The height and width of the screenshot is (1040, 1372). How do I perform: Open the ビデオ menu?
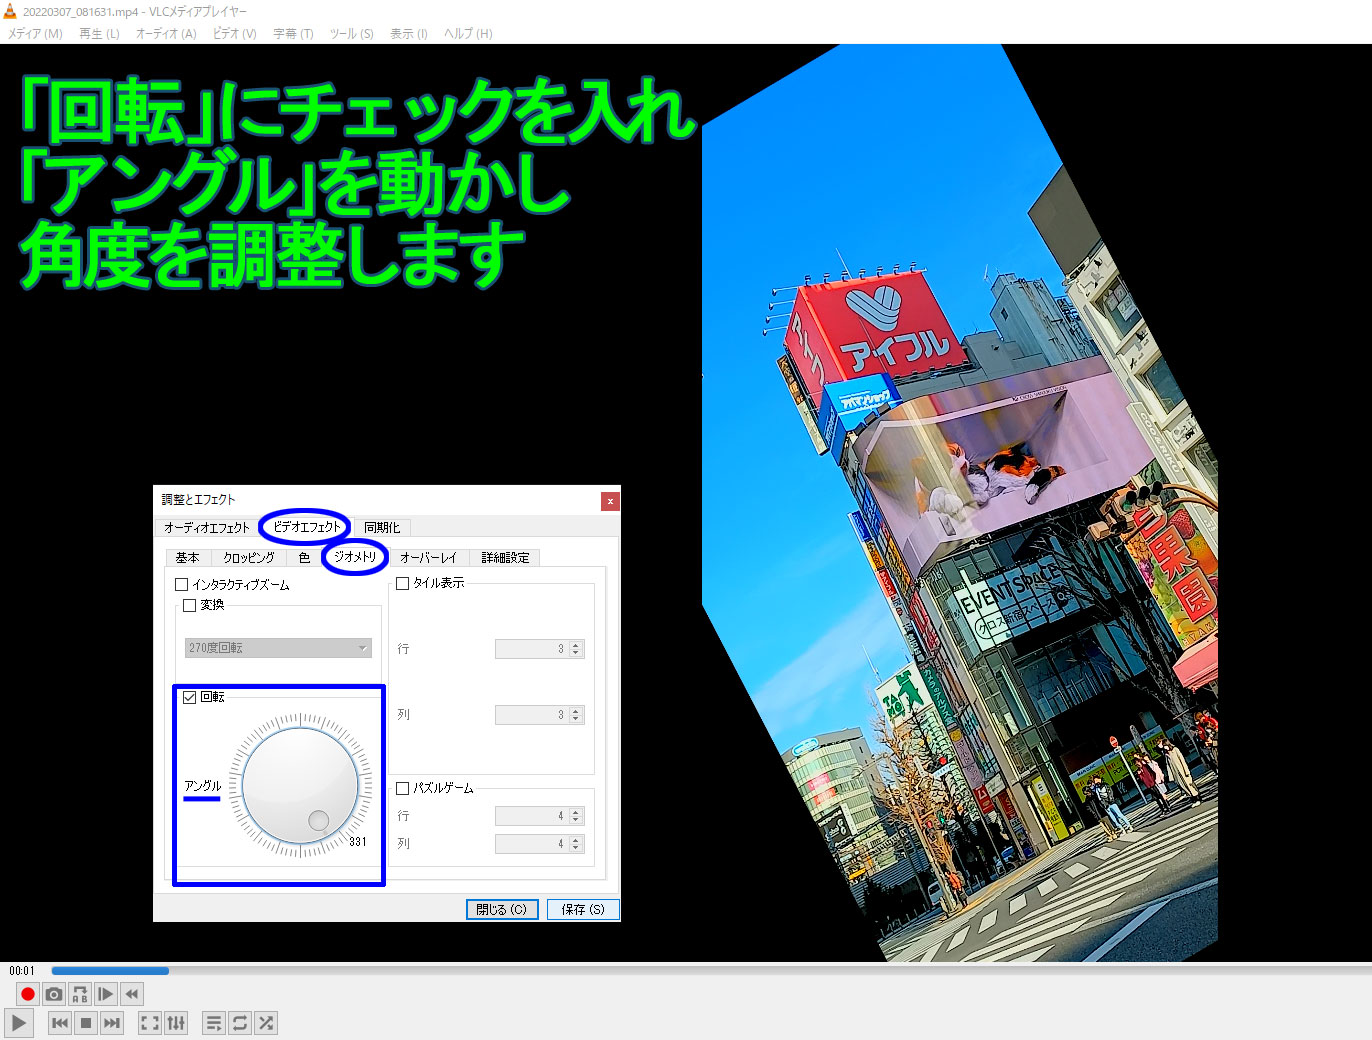click(x=234, y=33)
